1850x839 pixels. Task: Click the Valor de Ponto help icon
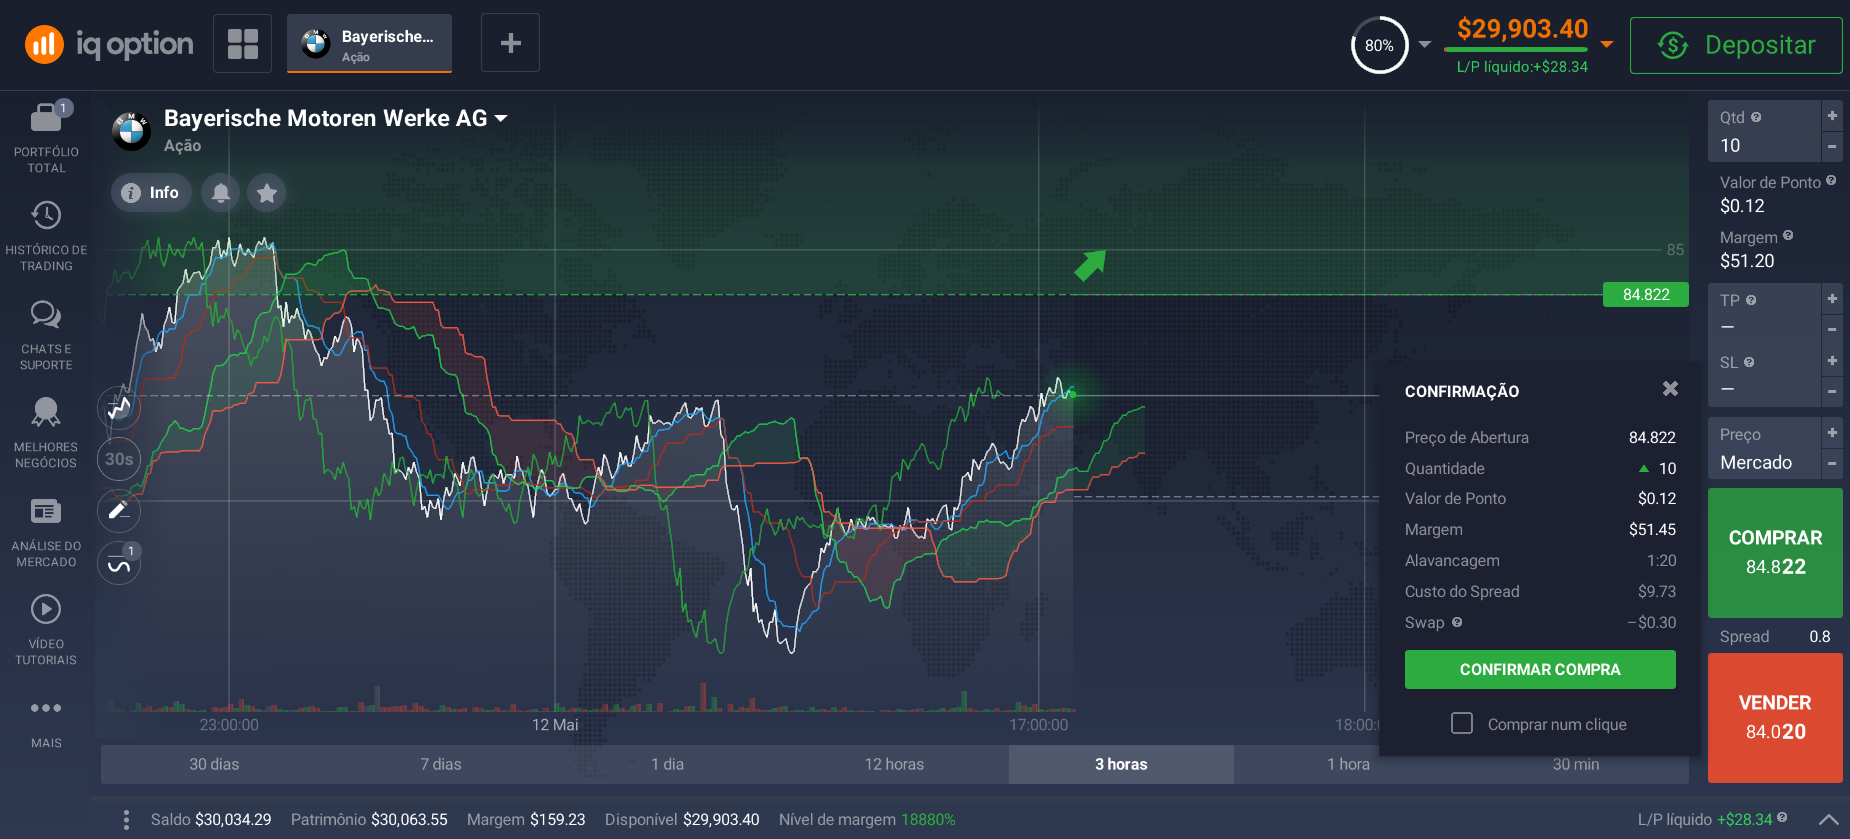1831,181
